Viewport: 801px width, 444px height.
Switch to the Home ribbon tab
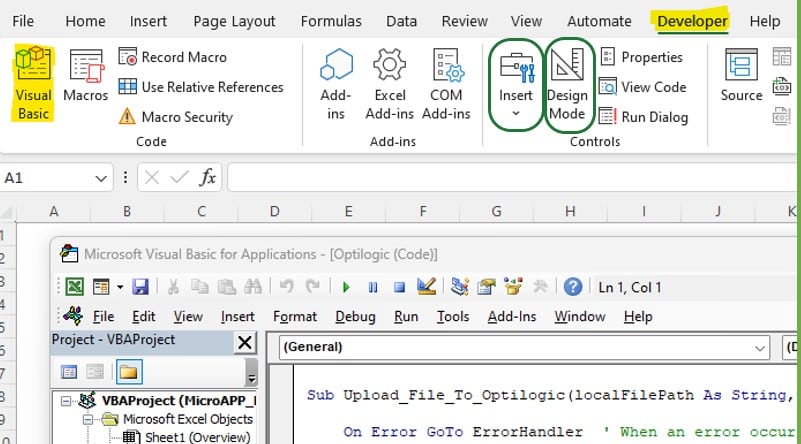(85, 21)
